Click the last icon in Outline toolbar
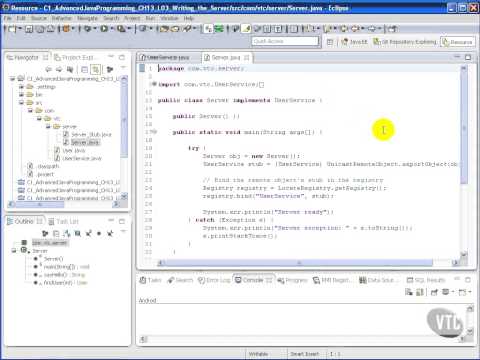The height and width of the screenshot is (360, 480). pyautogui.click(x=110, y=233)
